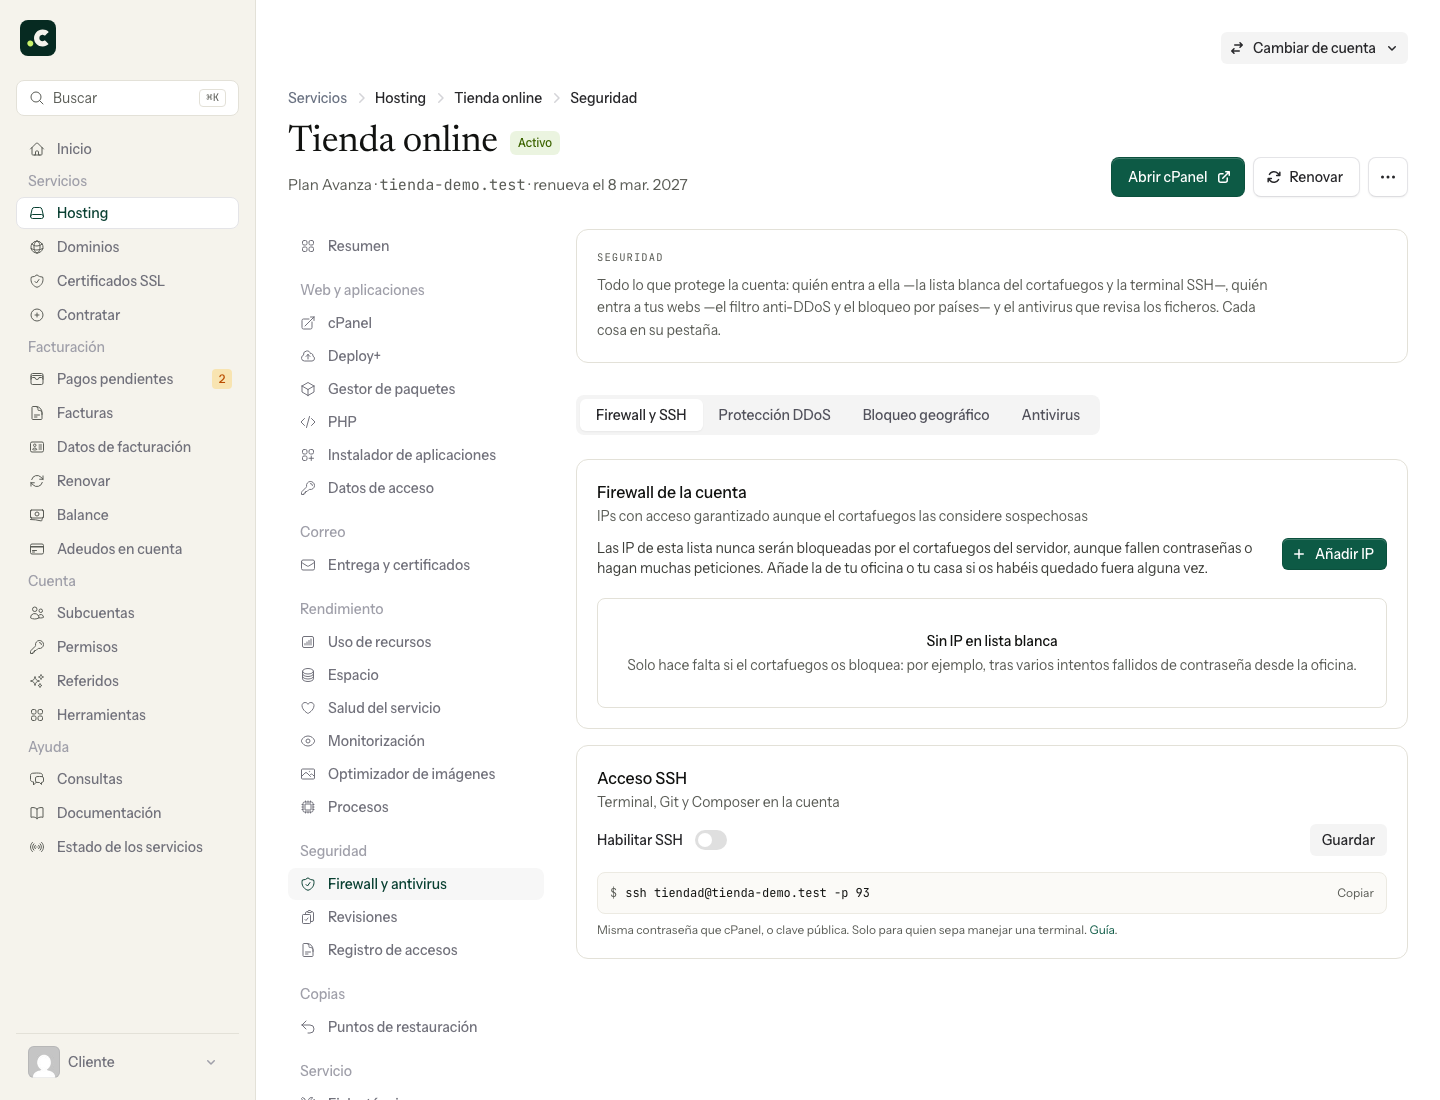The height and width of the screenshot is (1100, 1440).
Task: Select Resumen in the service menu
Action: (x=416, y=246)
